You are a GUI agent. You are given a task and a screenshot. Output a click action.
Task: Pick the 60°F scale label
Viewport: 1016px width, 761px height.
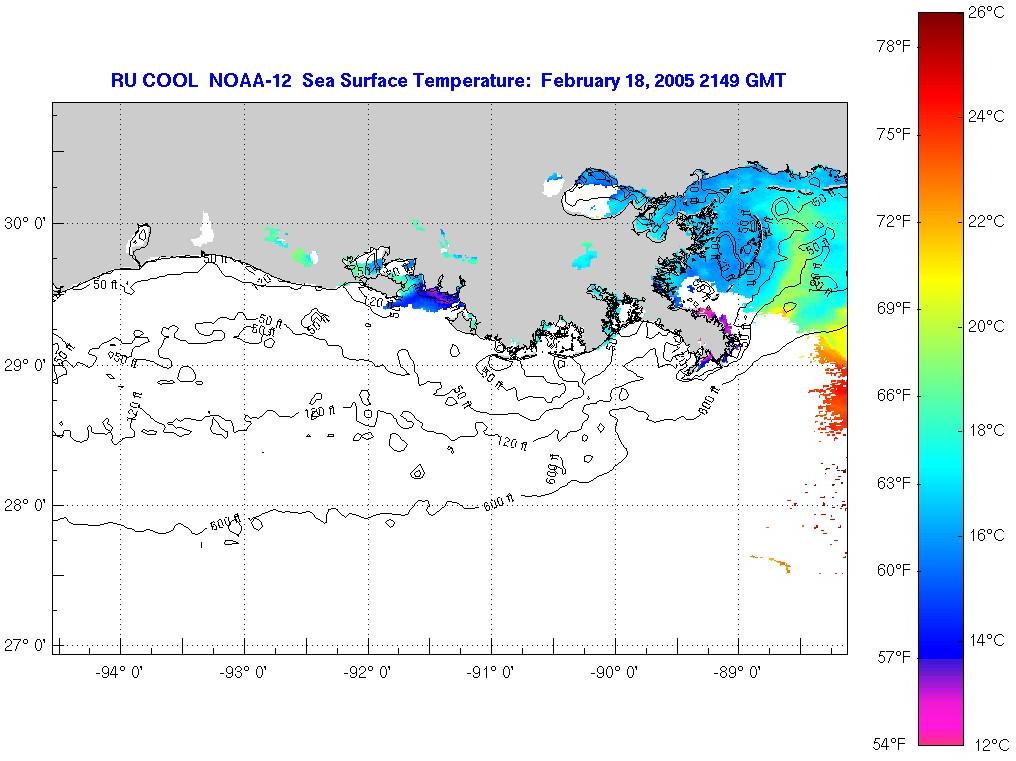click(894, 570)
